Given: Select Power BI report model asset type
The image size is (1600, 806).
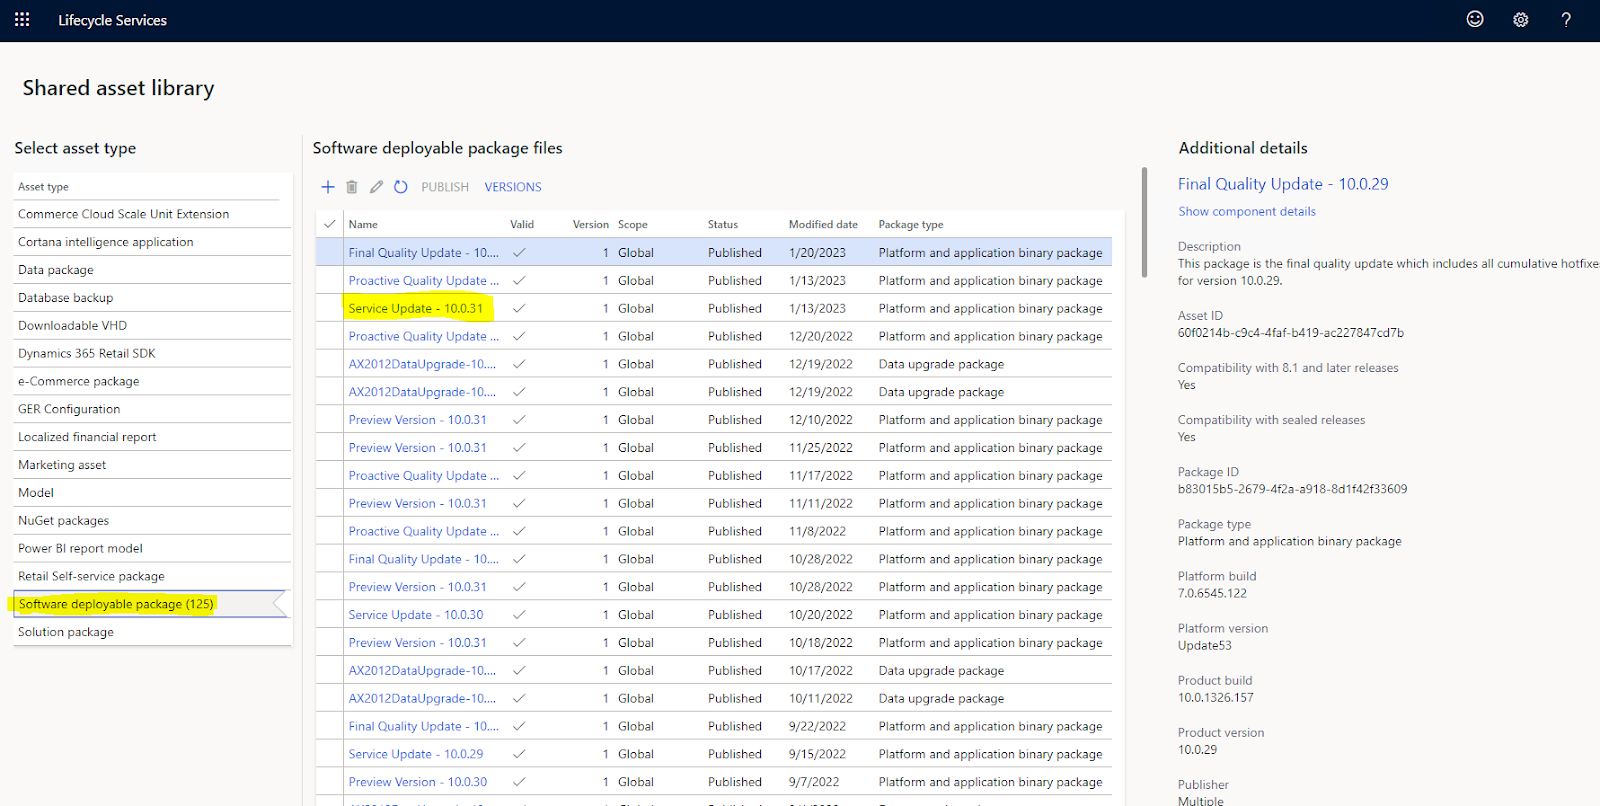Looking at the screenshot, I should coord(153,548).
